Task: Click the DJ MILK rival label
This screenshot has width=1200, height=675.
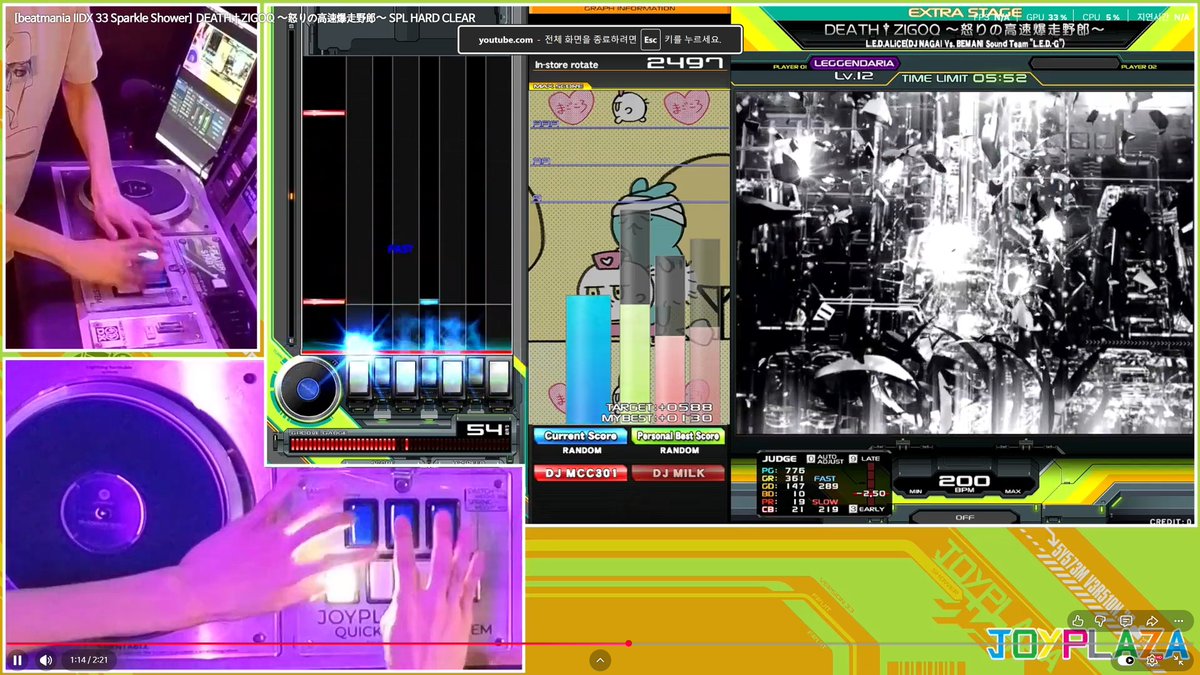Action: (x=678, y=473)
